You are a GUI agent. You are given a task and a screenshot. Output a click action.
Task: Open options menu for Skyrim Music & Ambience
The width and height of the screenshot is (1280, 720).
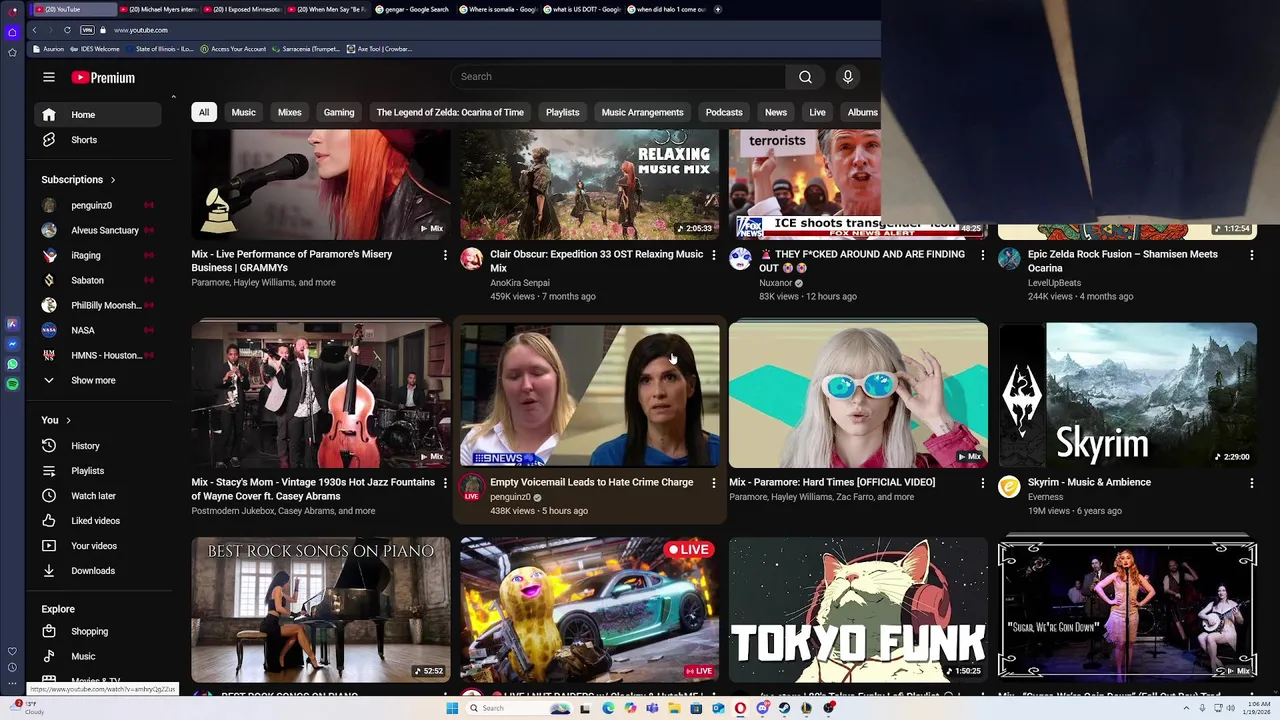(1251, 483)
